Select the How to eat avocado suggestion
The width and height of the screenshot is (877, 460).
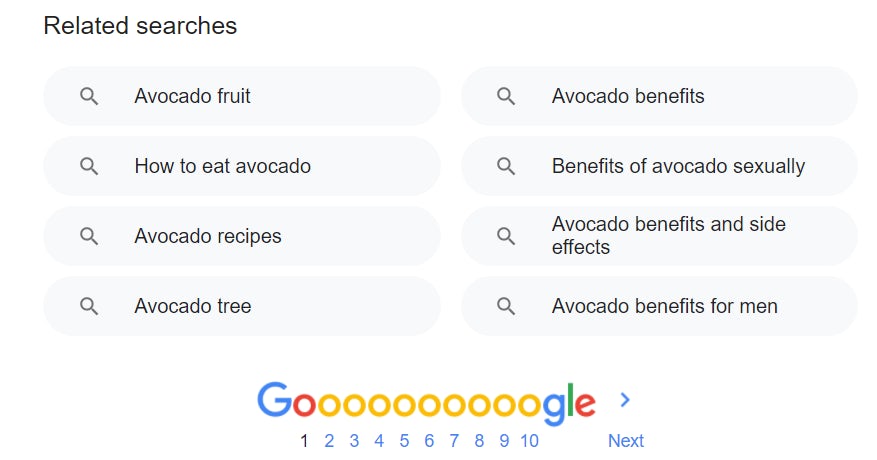pyautogui.click(x=223, y=167)
